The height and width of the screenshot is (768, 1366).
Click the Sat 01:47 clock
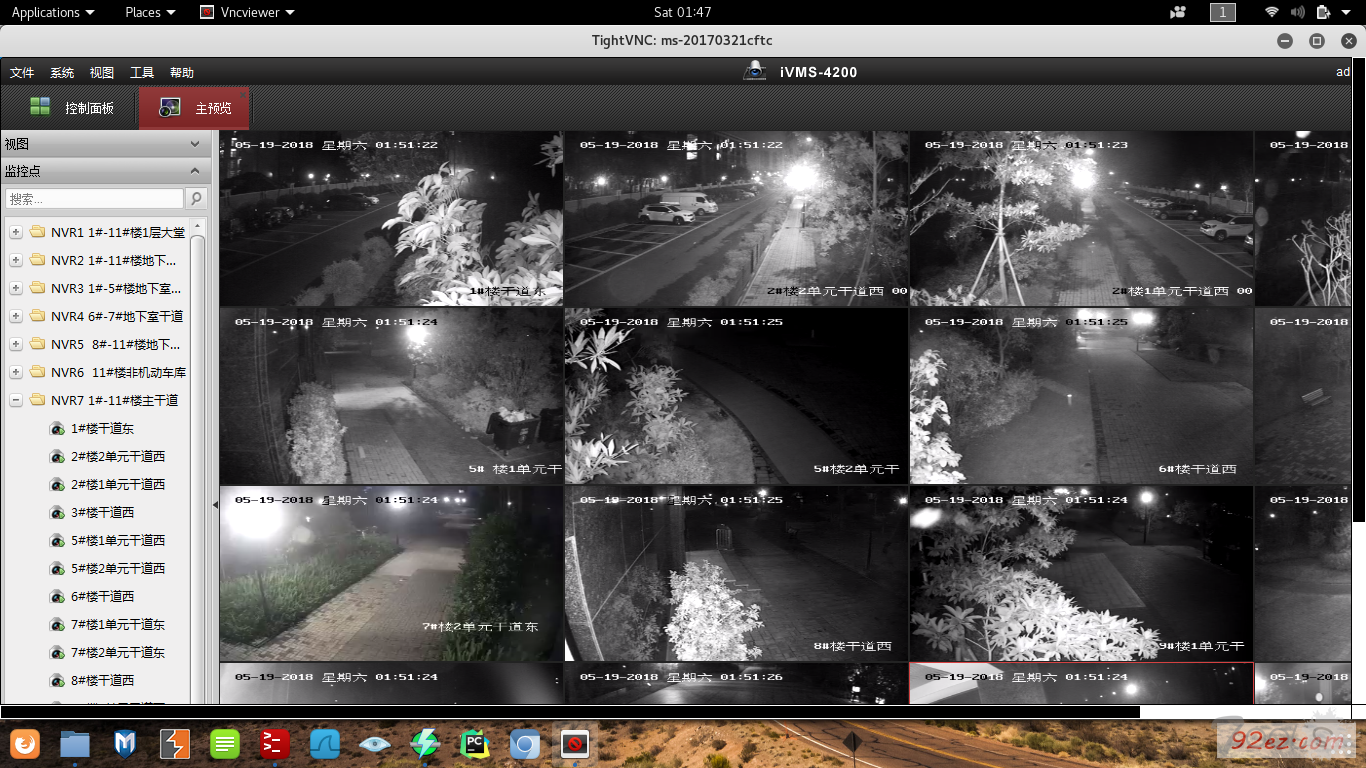(682, 12)
